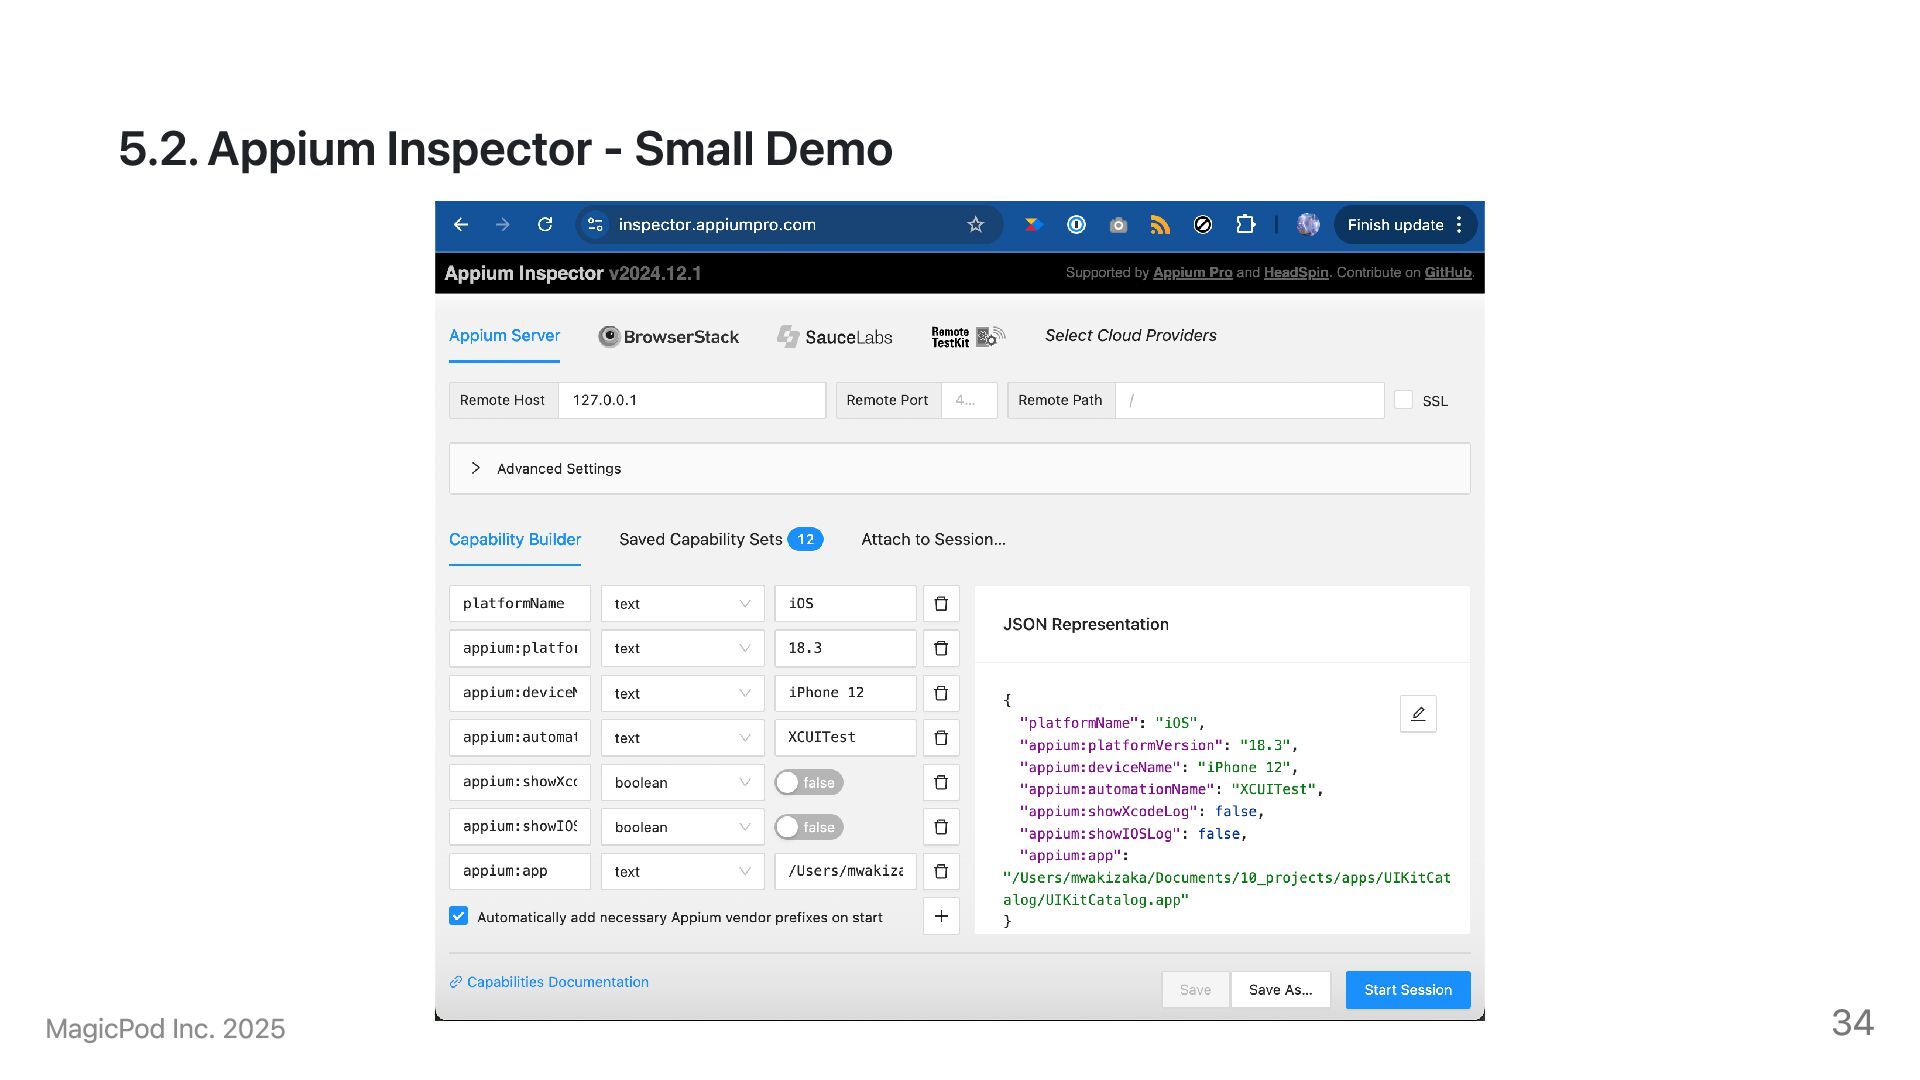Image resolution: width=1920 pixels, height=1080 pixels.
Task: Add a new capability with plus button
Action: click(940, 916)
